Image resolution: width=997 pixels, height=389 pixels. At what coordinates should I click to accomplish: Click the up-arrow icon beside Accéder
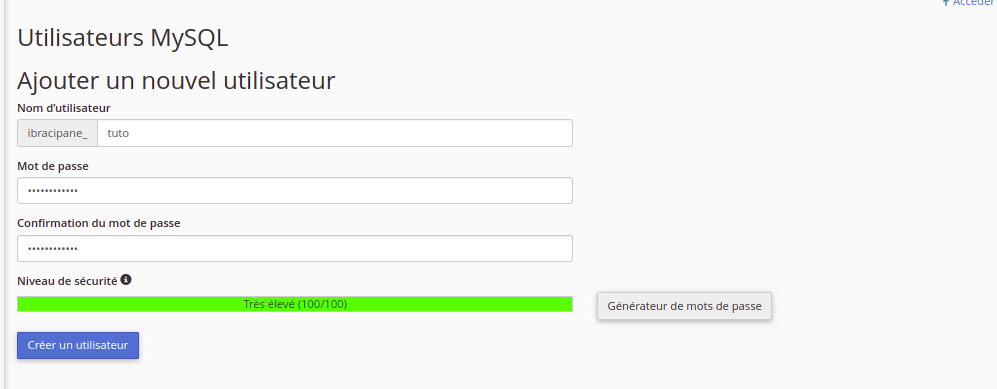coord(945,3)
